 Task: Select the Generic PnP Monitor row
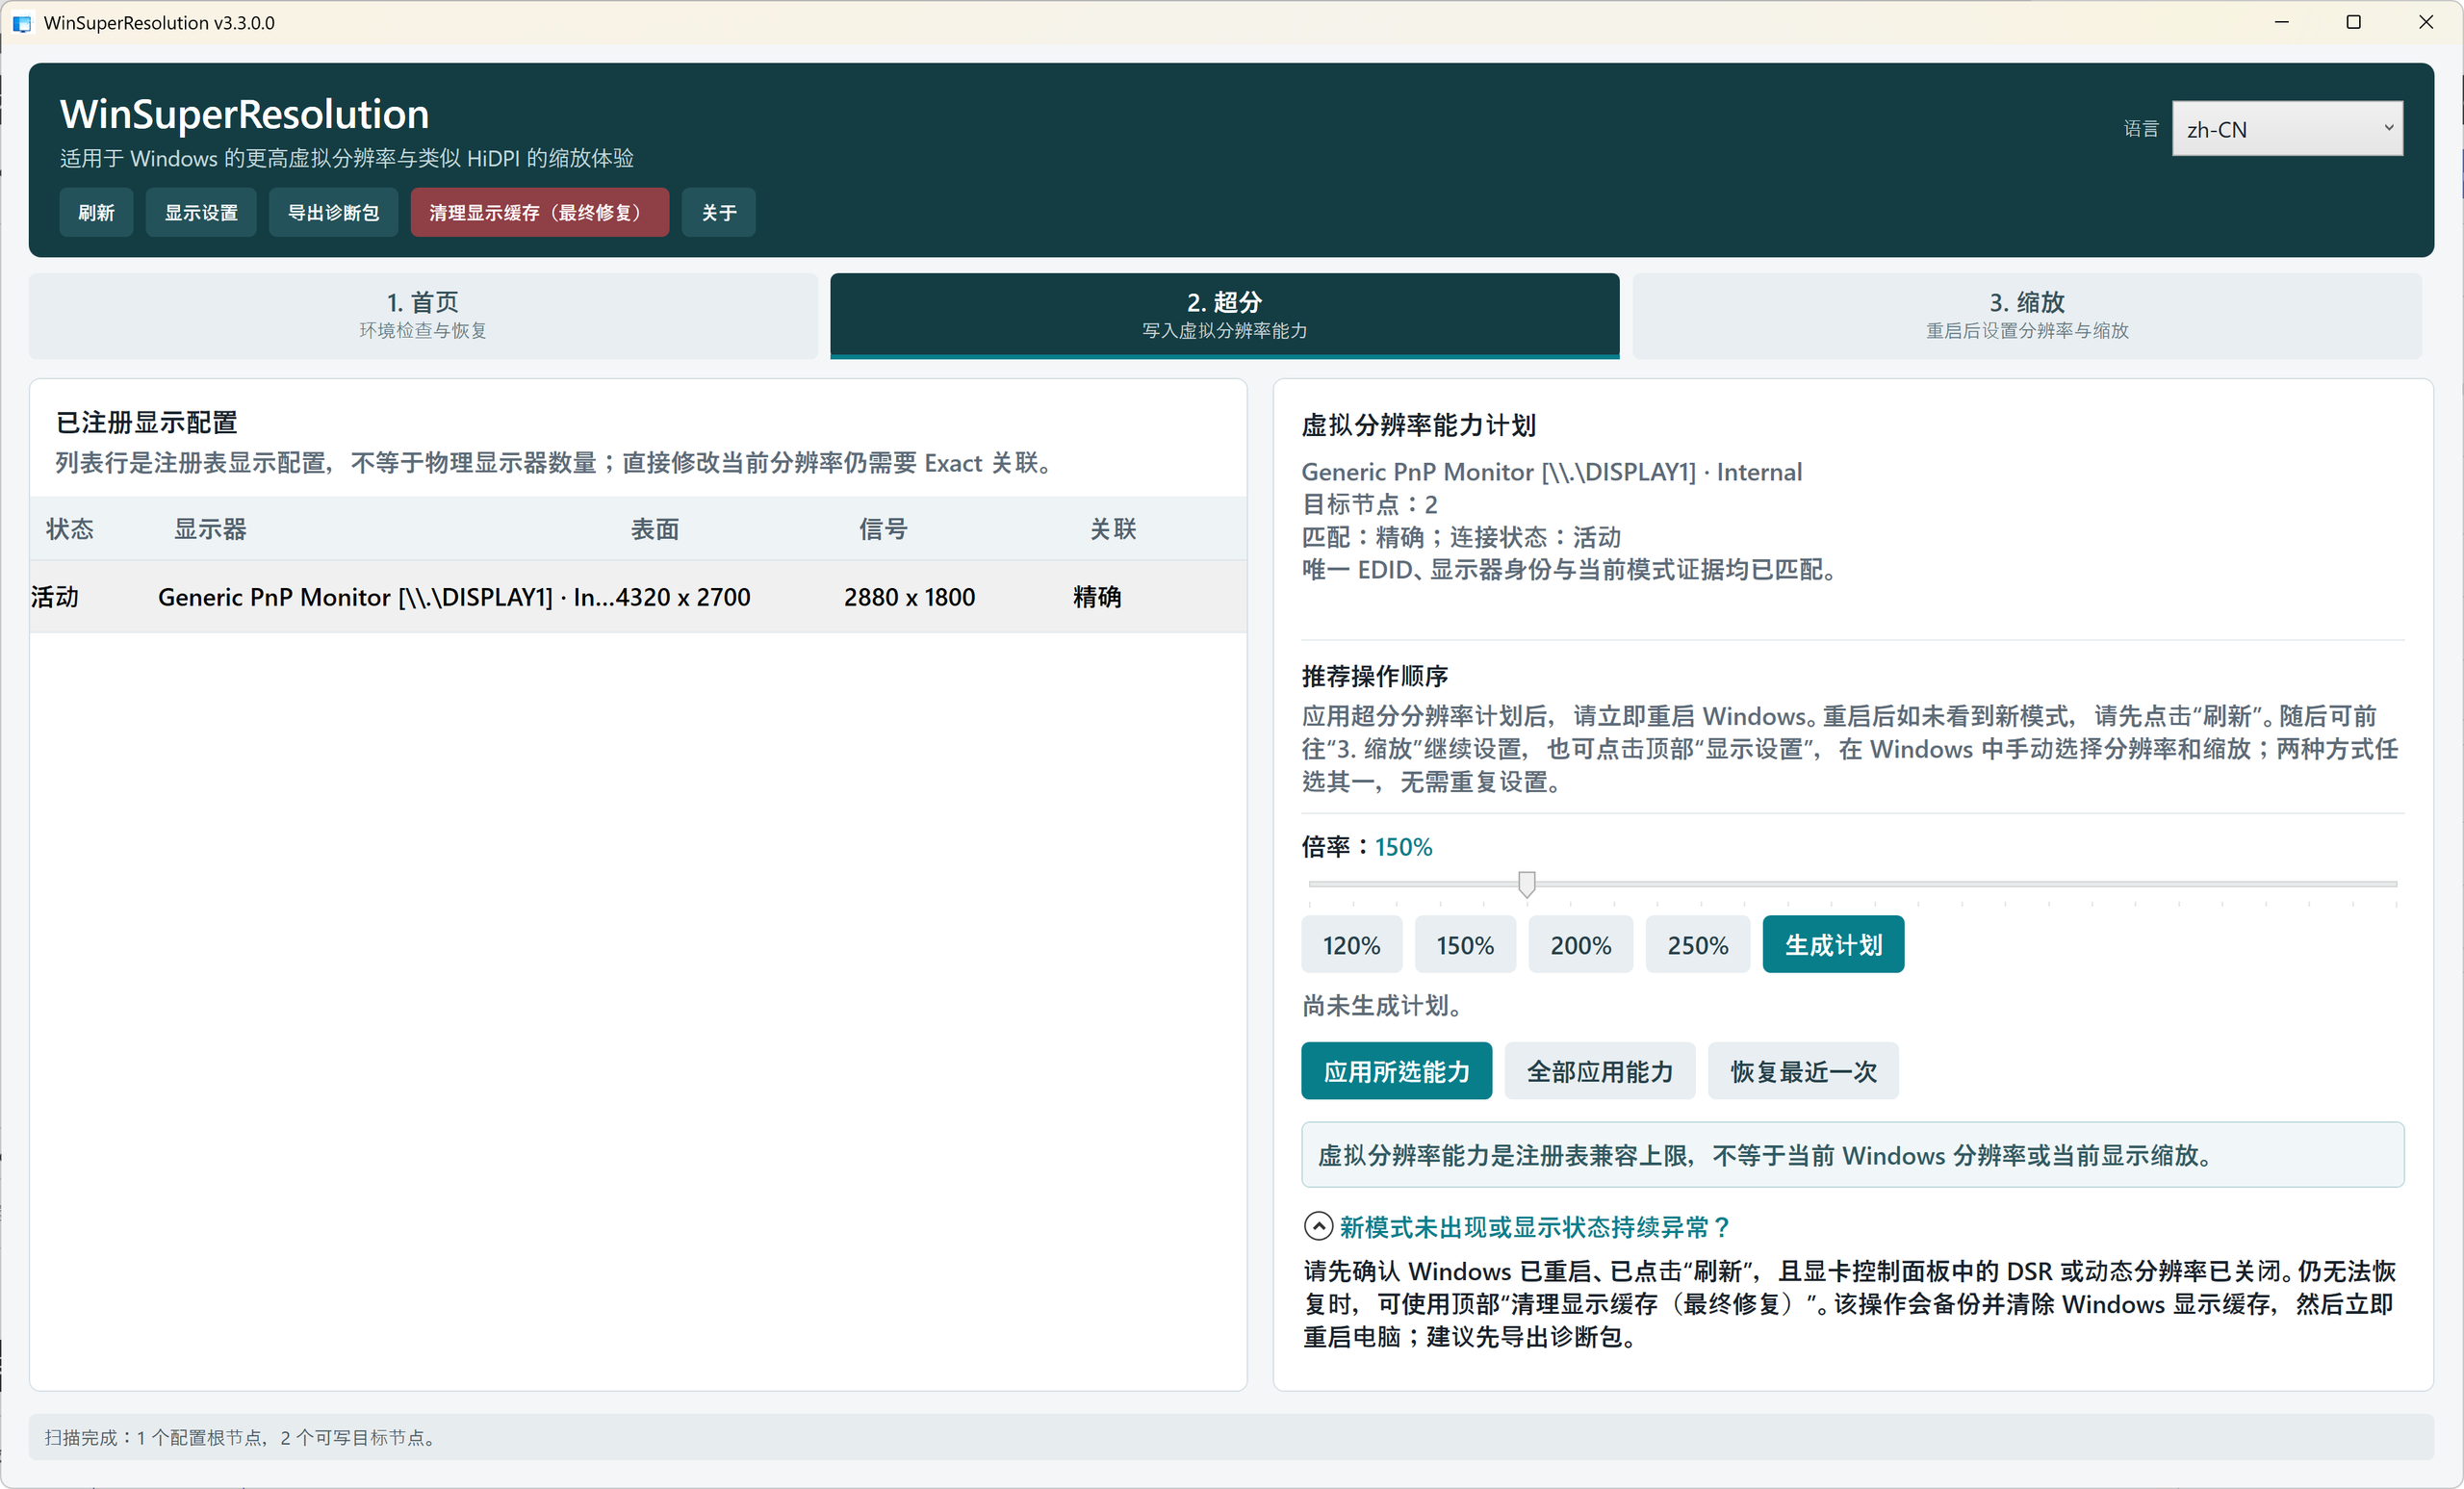pos(638,597)
